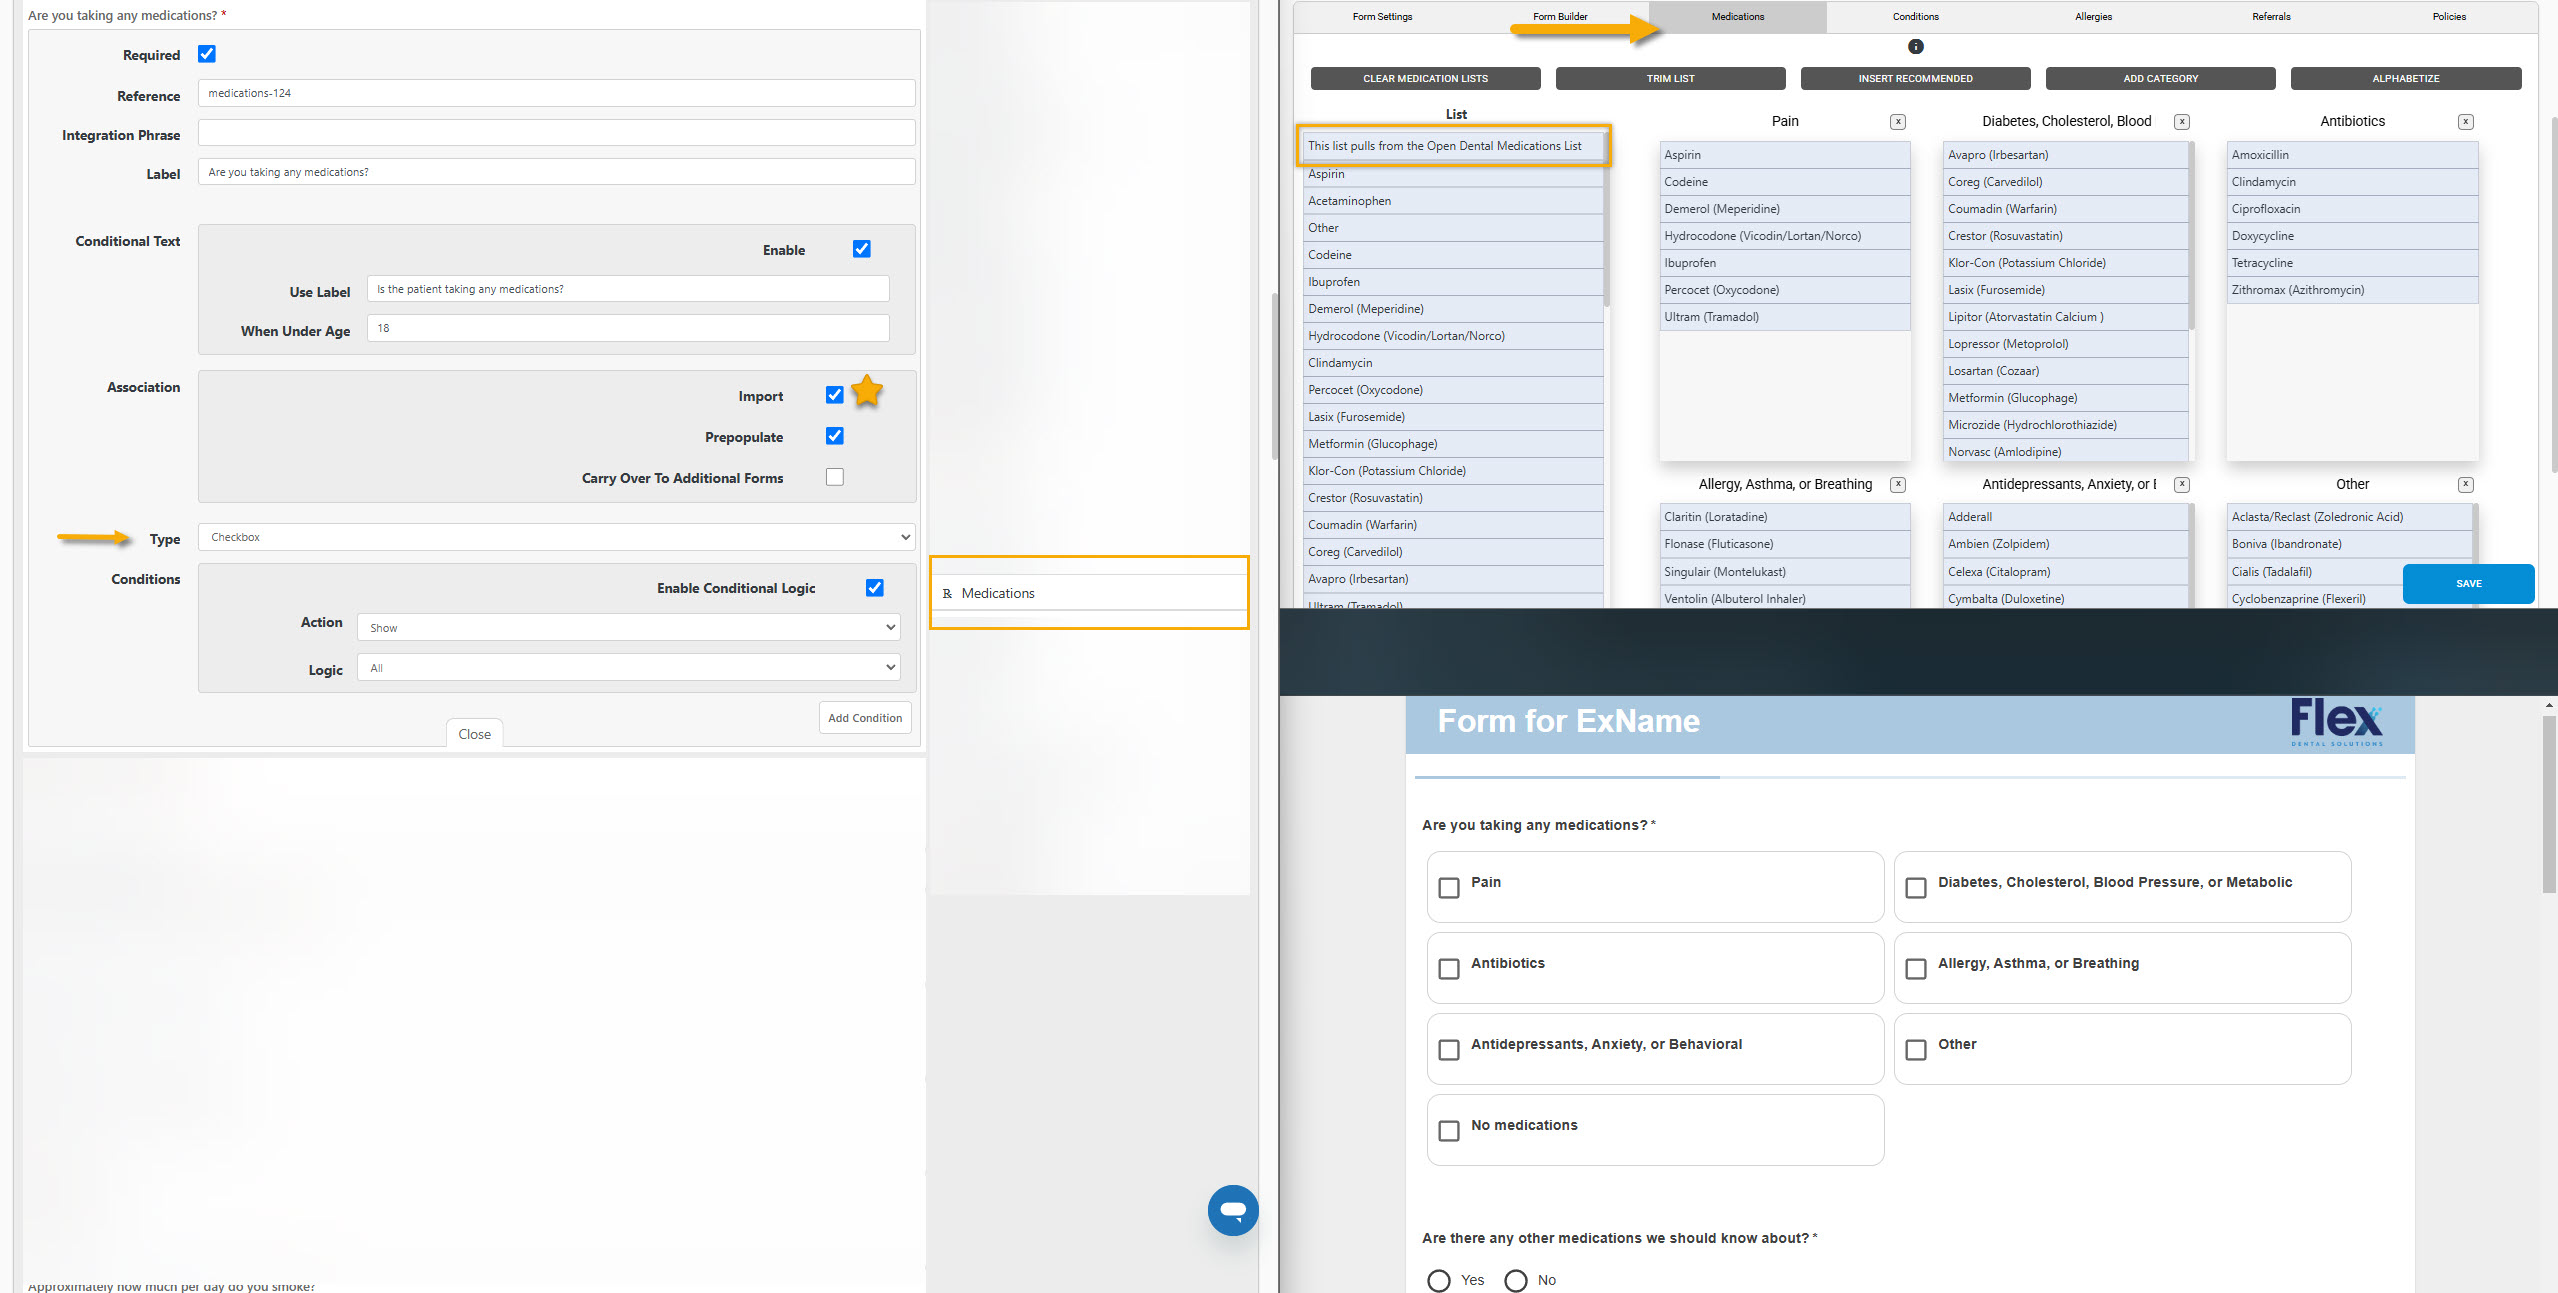Viewport: 2558px width, 1293px height.
Task: Check the Other checkbox in the form preview
Action: click(x=1915, y=1050)
